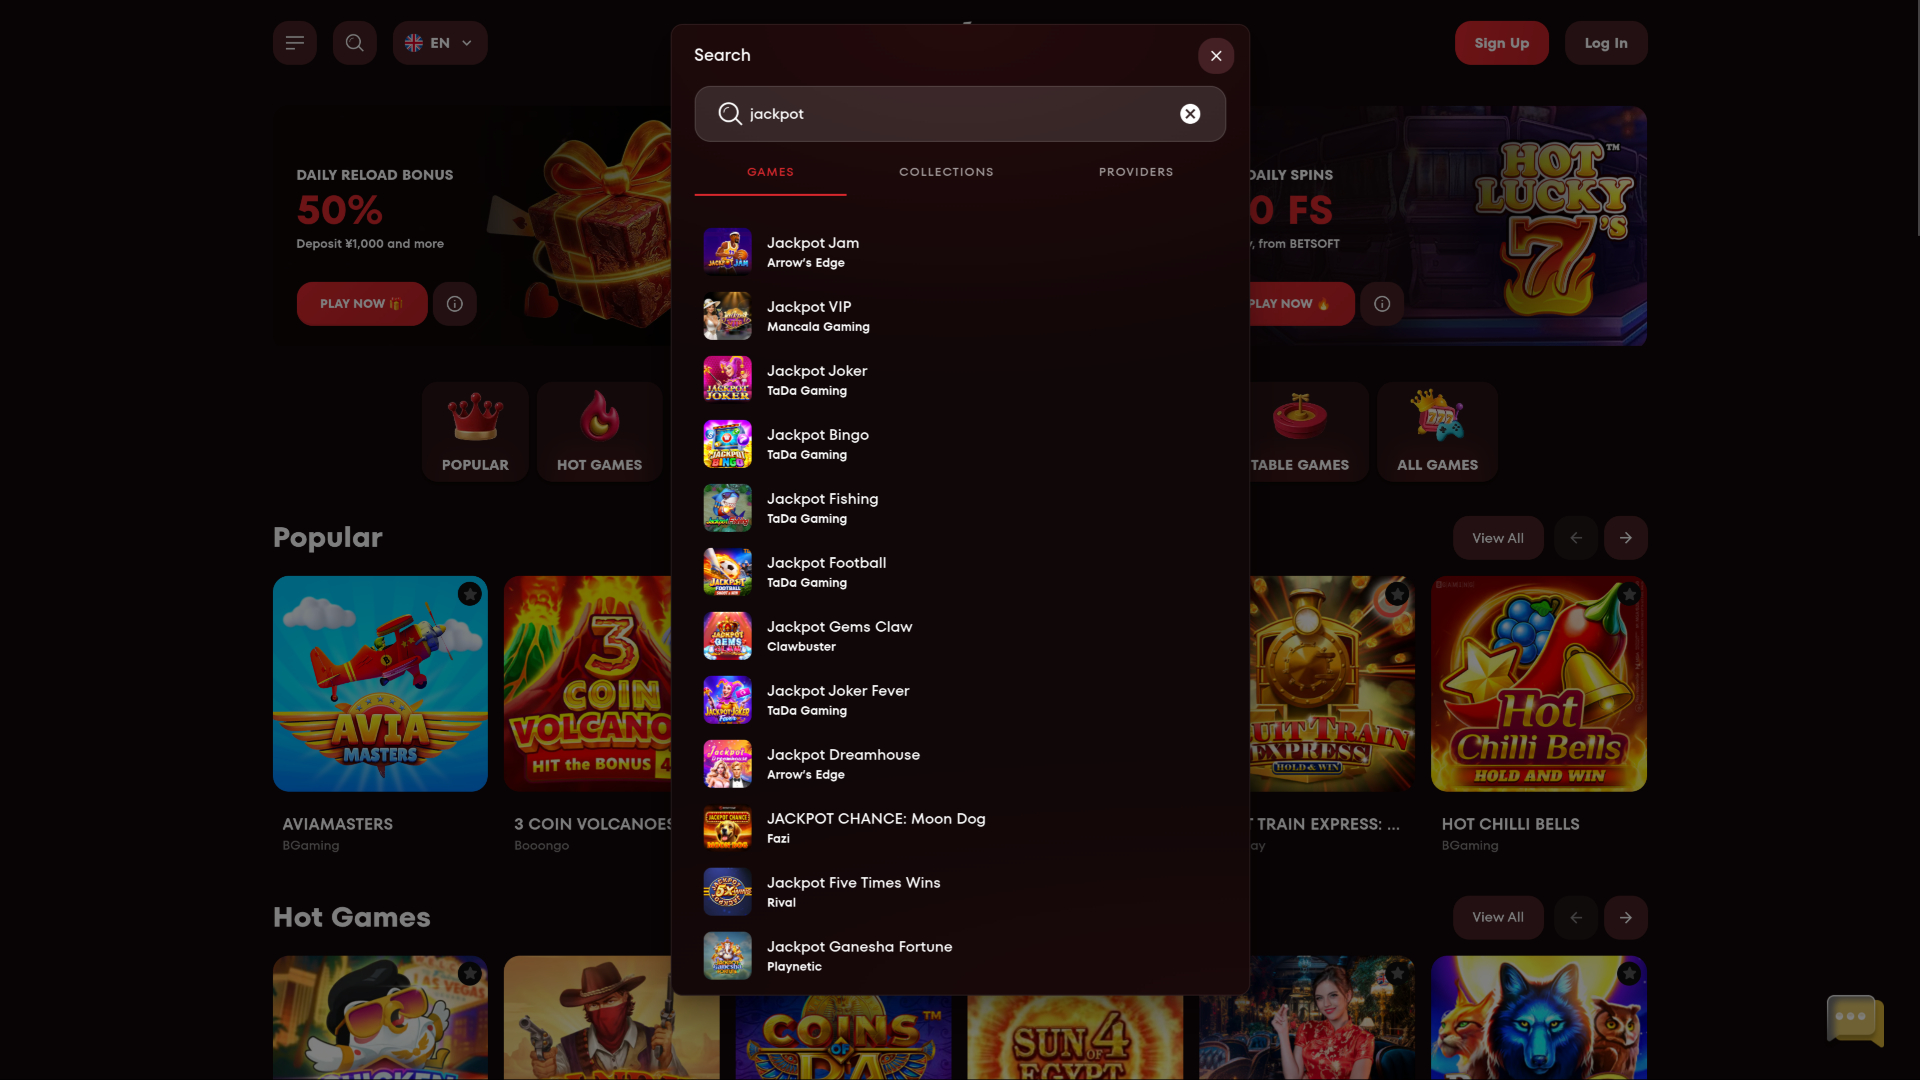Viewport: 1920px width, 1080px height.
Task: Select JACKPOT CHANCE: Moon Dog result
Action: point(960,828)
